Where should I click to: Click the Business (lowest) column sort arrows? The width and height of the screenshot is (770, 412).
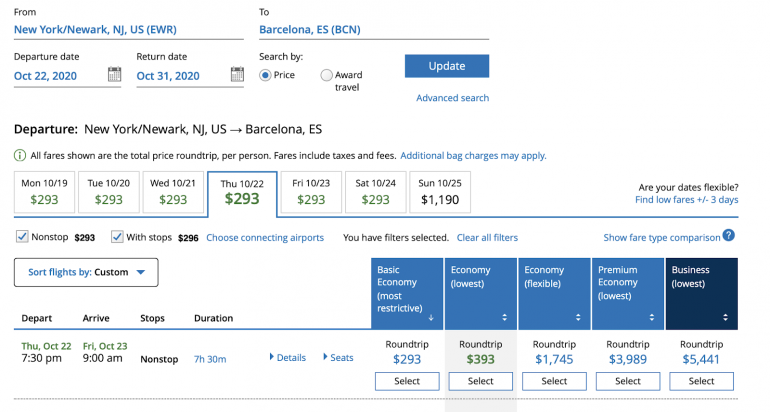tap(726, 318)
